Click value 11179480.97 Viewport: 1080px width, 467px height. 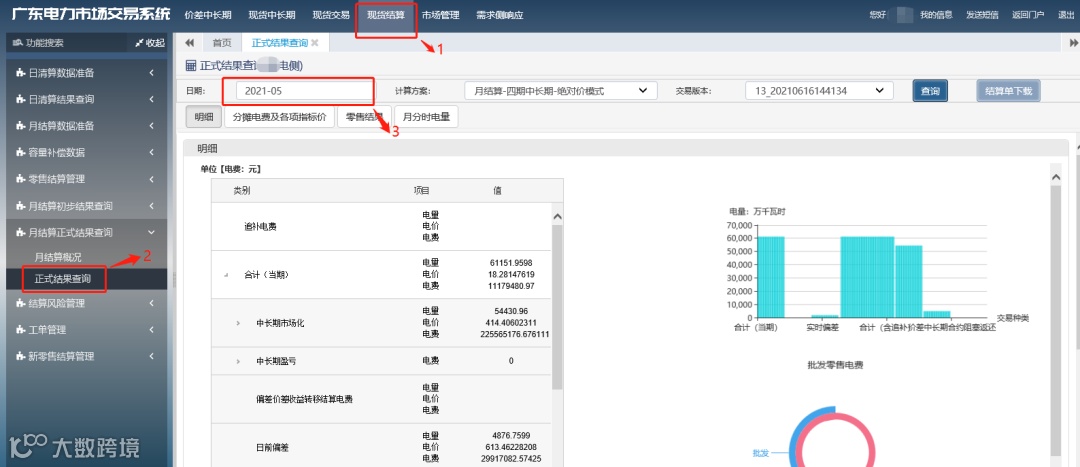point(511,286)
